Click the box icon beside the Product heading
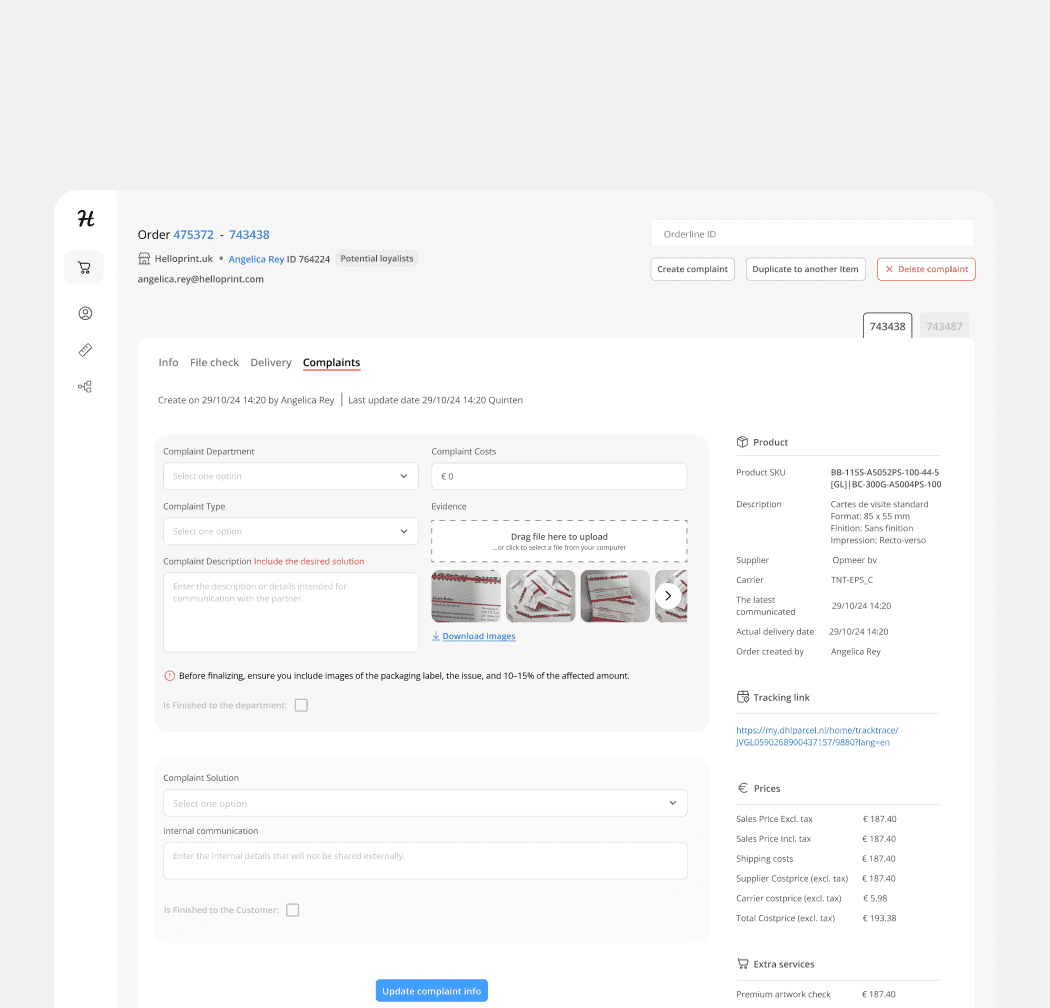Viewport: 1050px width, 1008px height. click(x=743, y=441)
